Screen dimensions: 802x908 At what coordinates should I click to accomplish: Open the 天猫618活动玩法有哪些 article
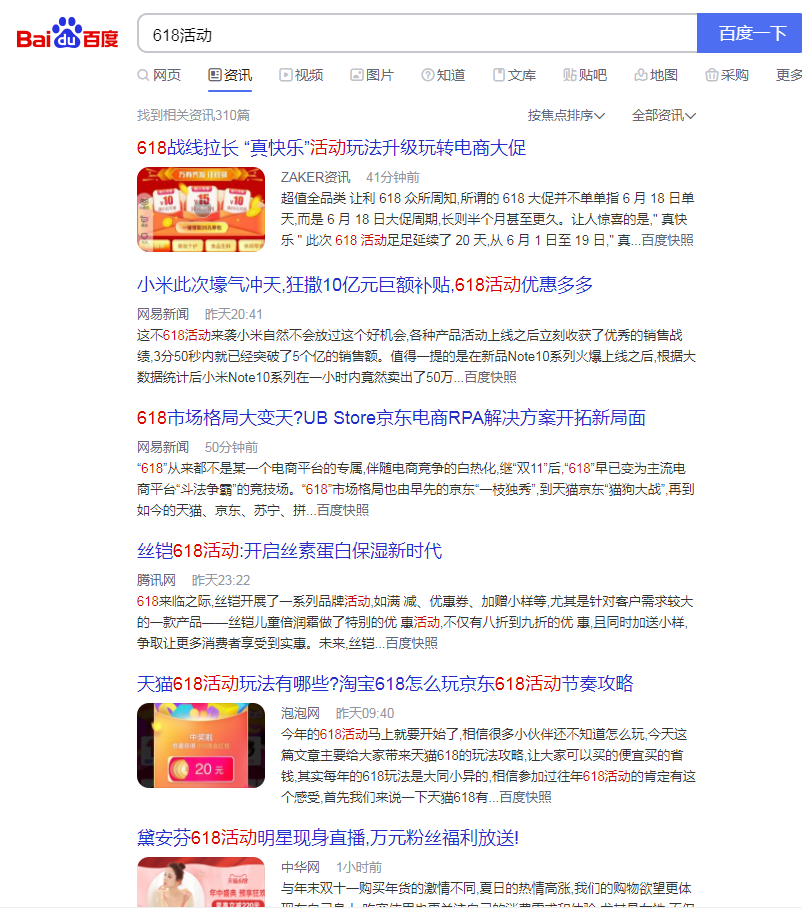pos(385,684)
